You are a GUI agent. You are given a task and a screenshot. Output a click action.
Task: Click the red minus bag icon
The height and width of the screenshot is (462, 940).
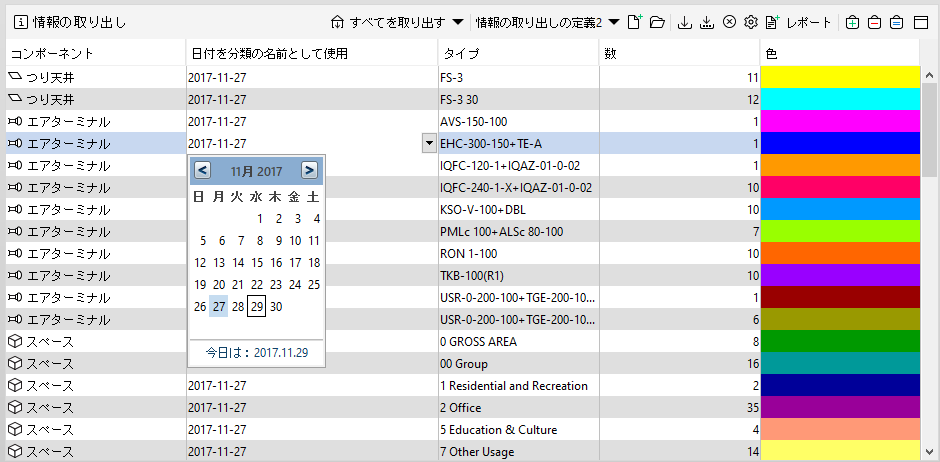[x=875, y=23]
